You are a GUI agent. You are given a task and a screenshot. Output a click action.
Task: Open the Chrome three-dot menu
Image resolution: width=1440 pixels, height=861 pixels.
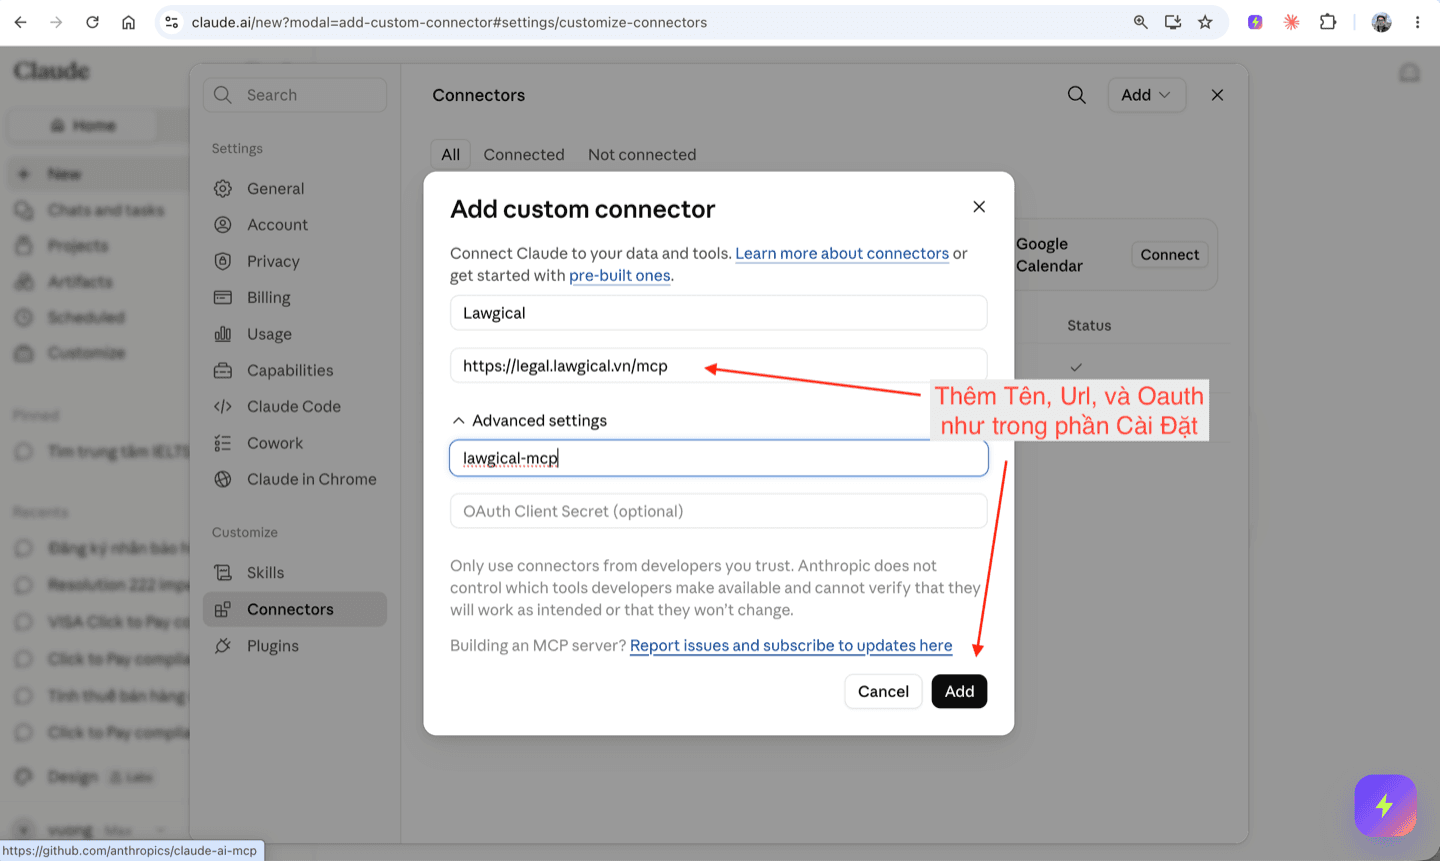click(x=1417, y=22)
